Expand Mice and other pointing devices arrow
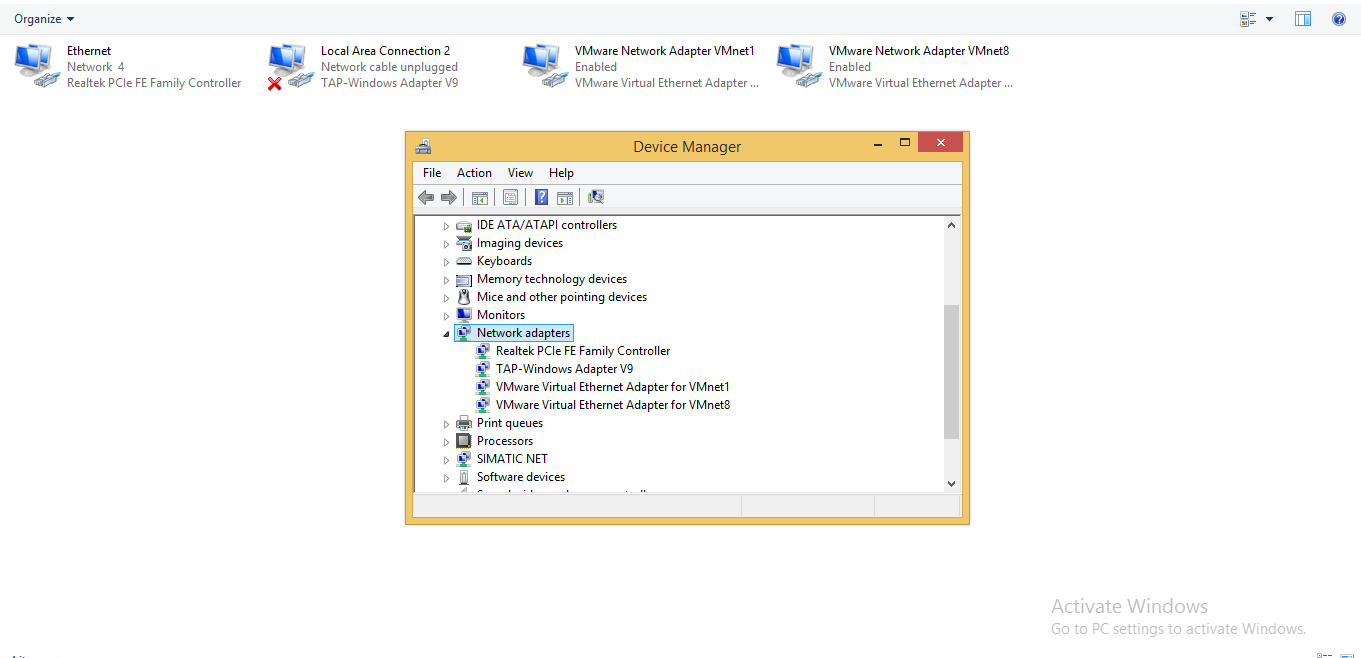The width and height of the screenshot is (1361, 658). (x=446, y=298)
